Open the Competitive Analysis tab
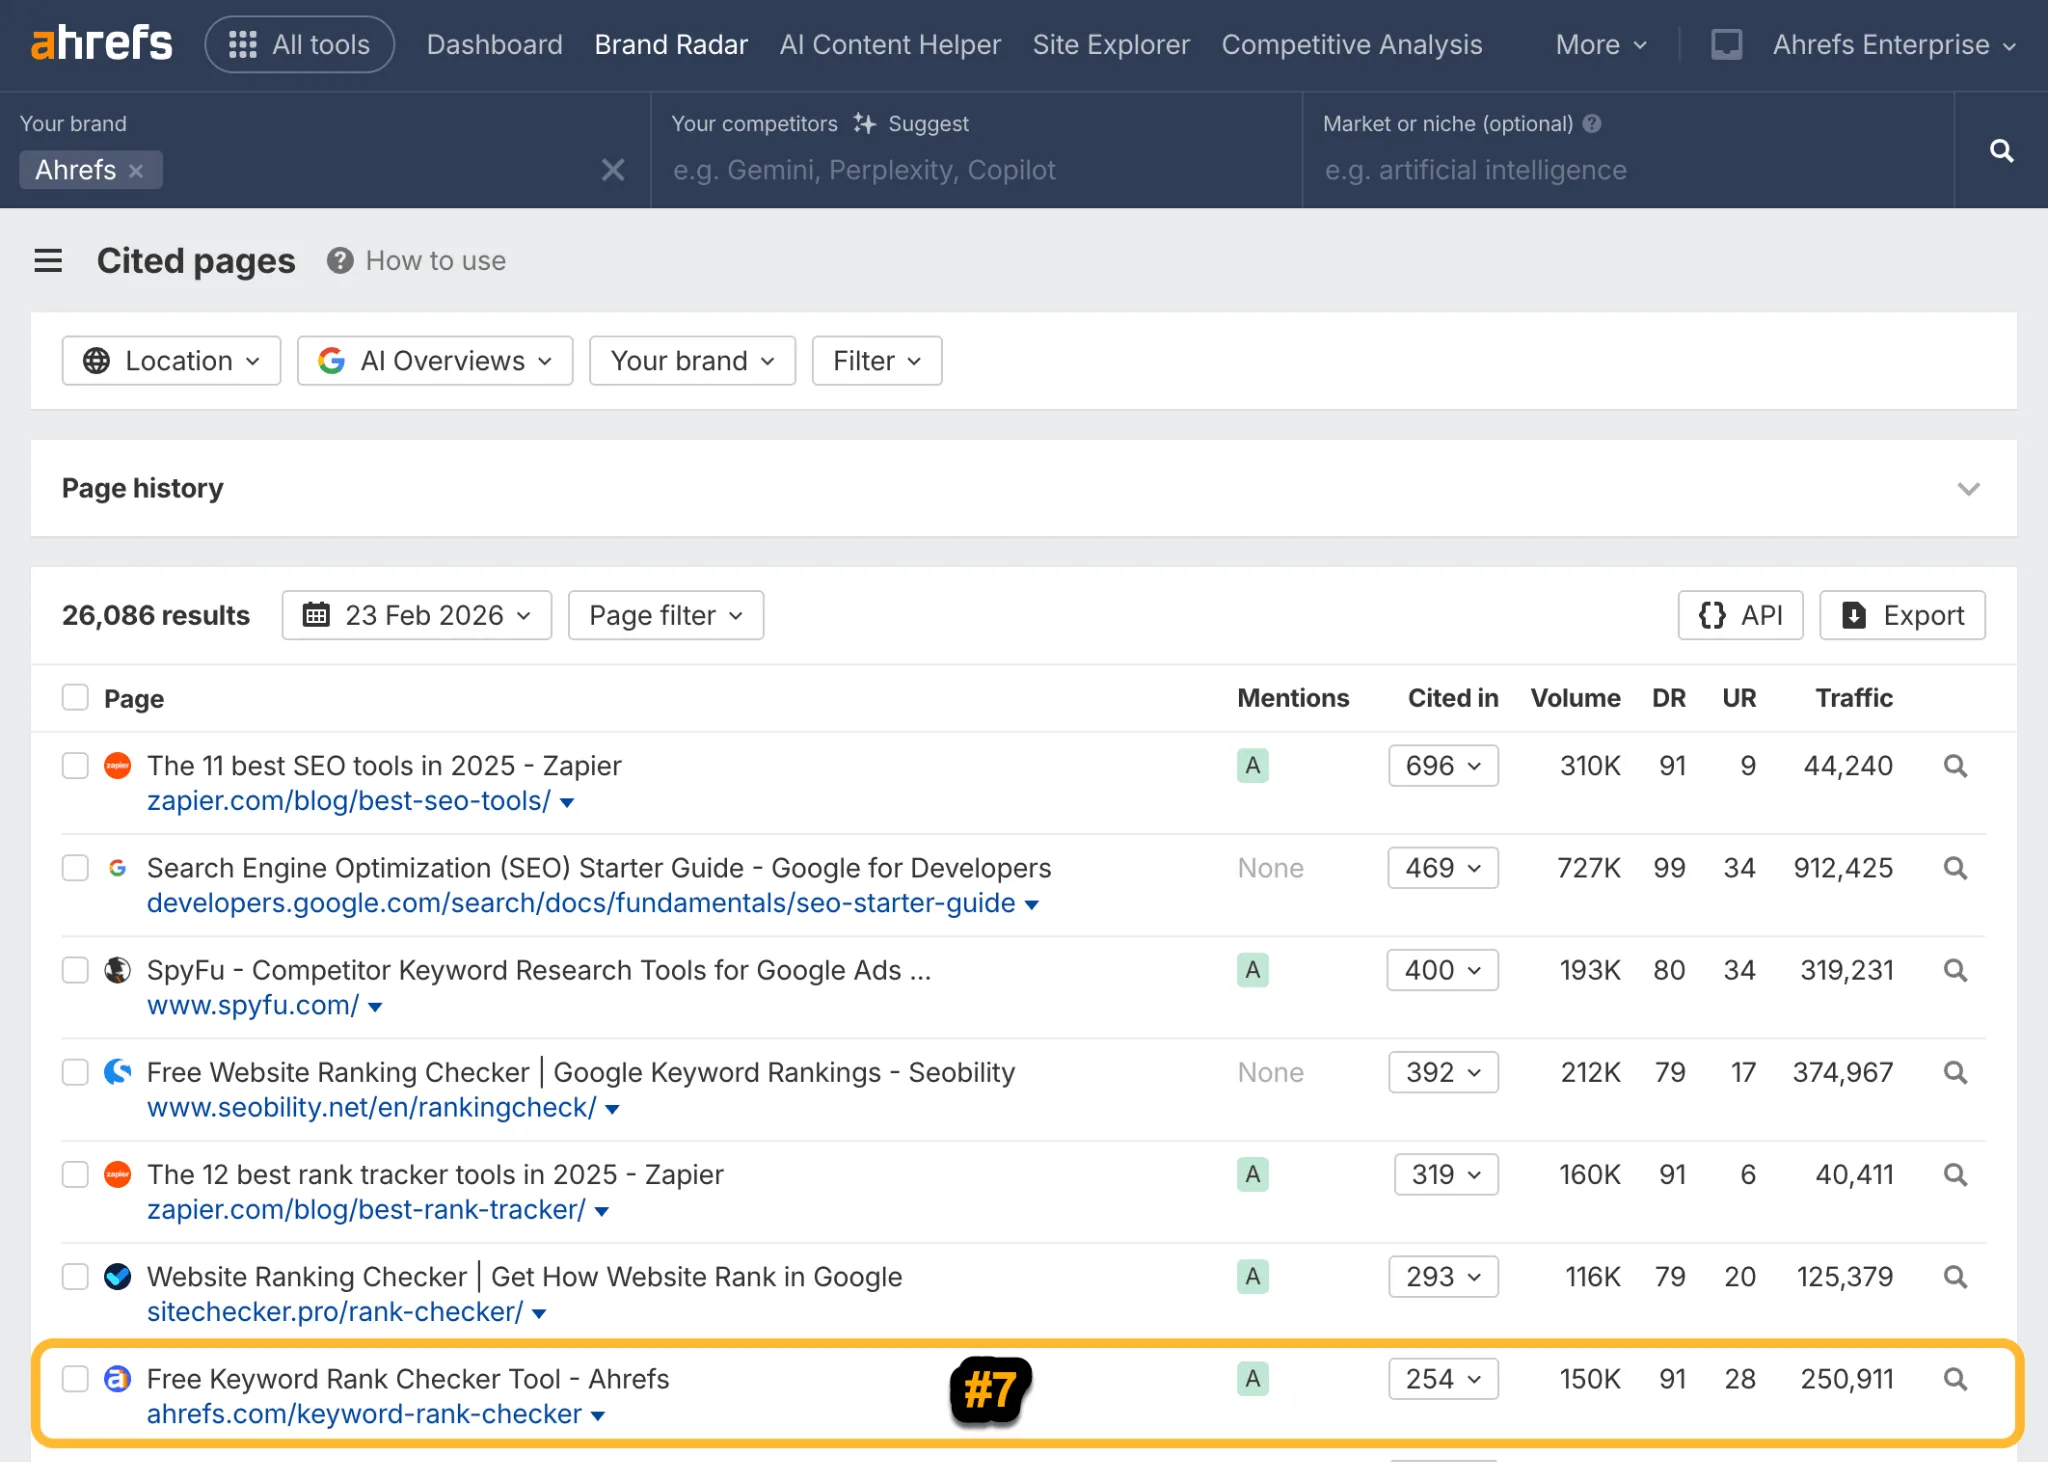 coord(1352,44)
